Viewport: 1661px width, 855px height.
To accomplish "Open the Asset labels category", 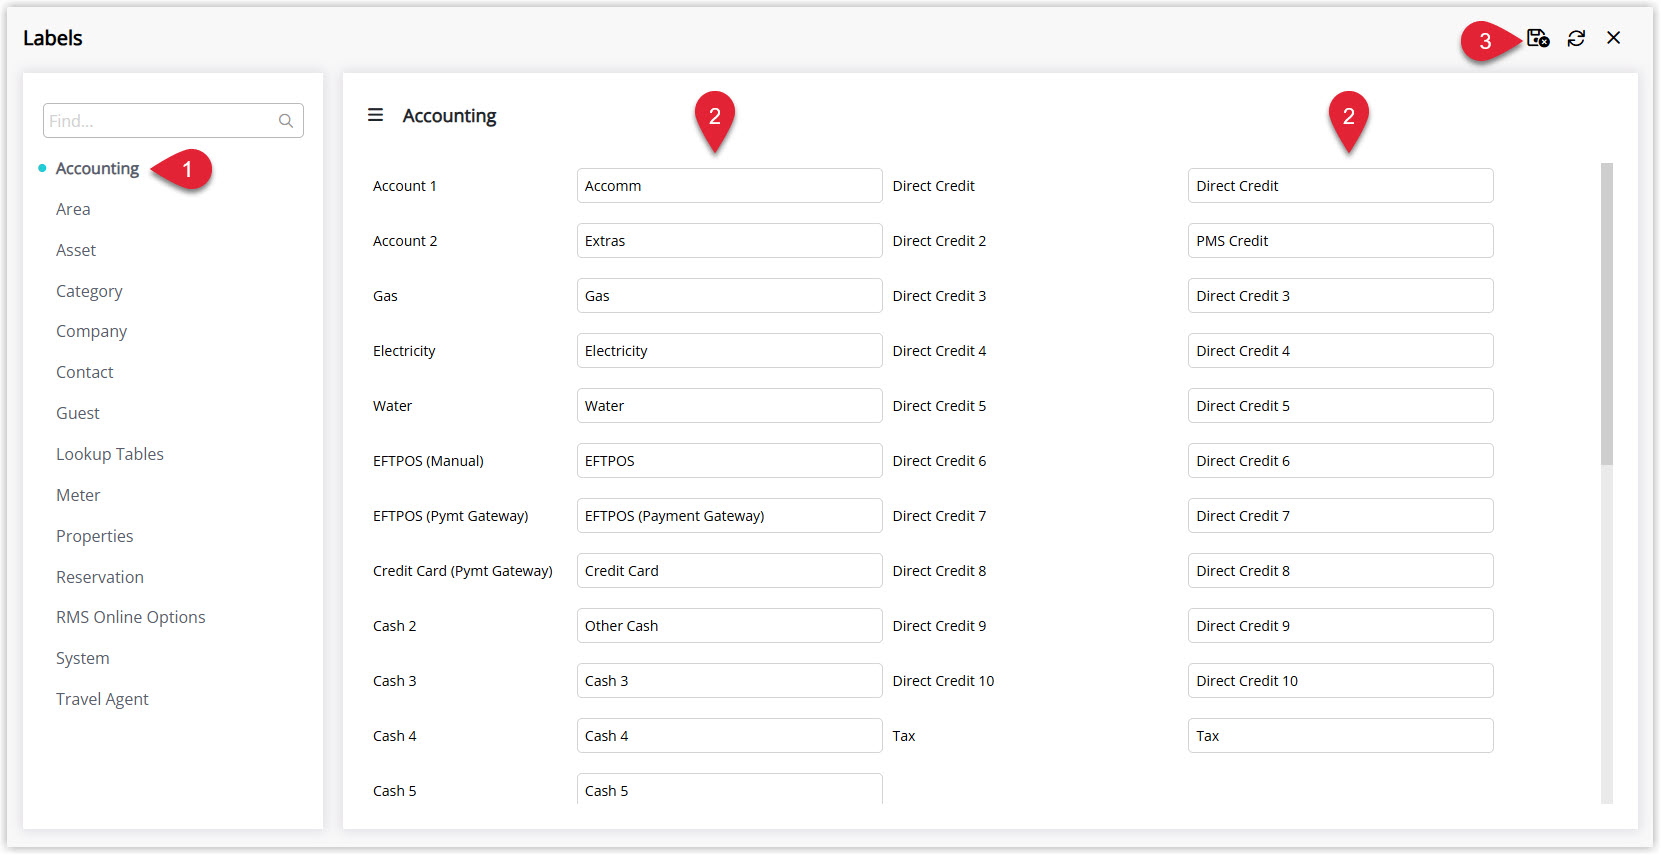I will click(x=76, y=250).
